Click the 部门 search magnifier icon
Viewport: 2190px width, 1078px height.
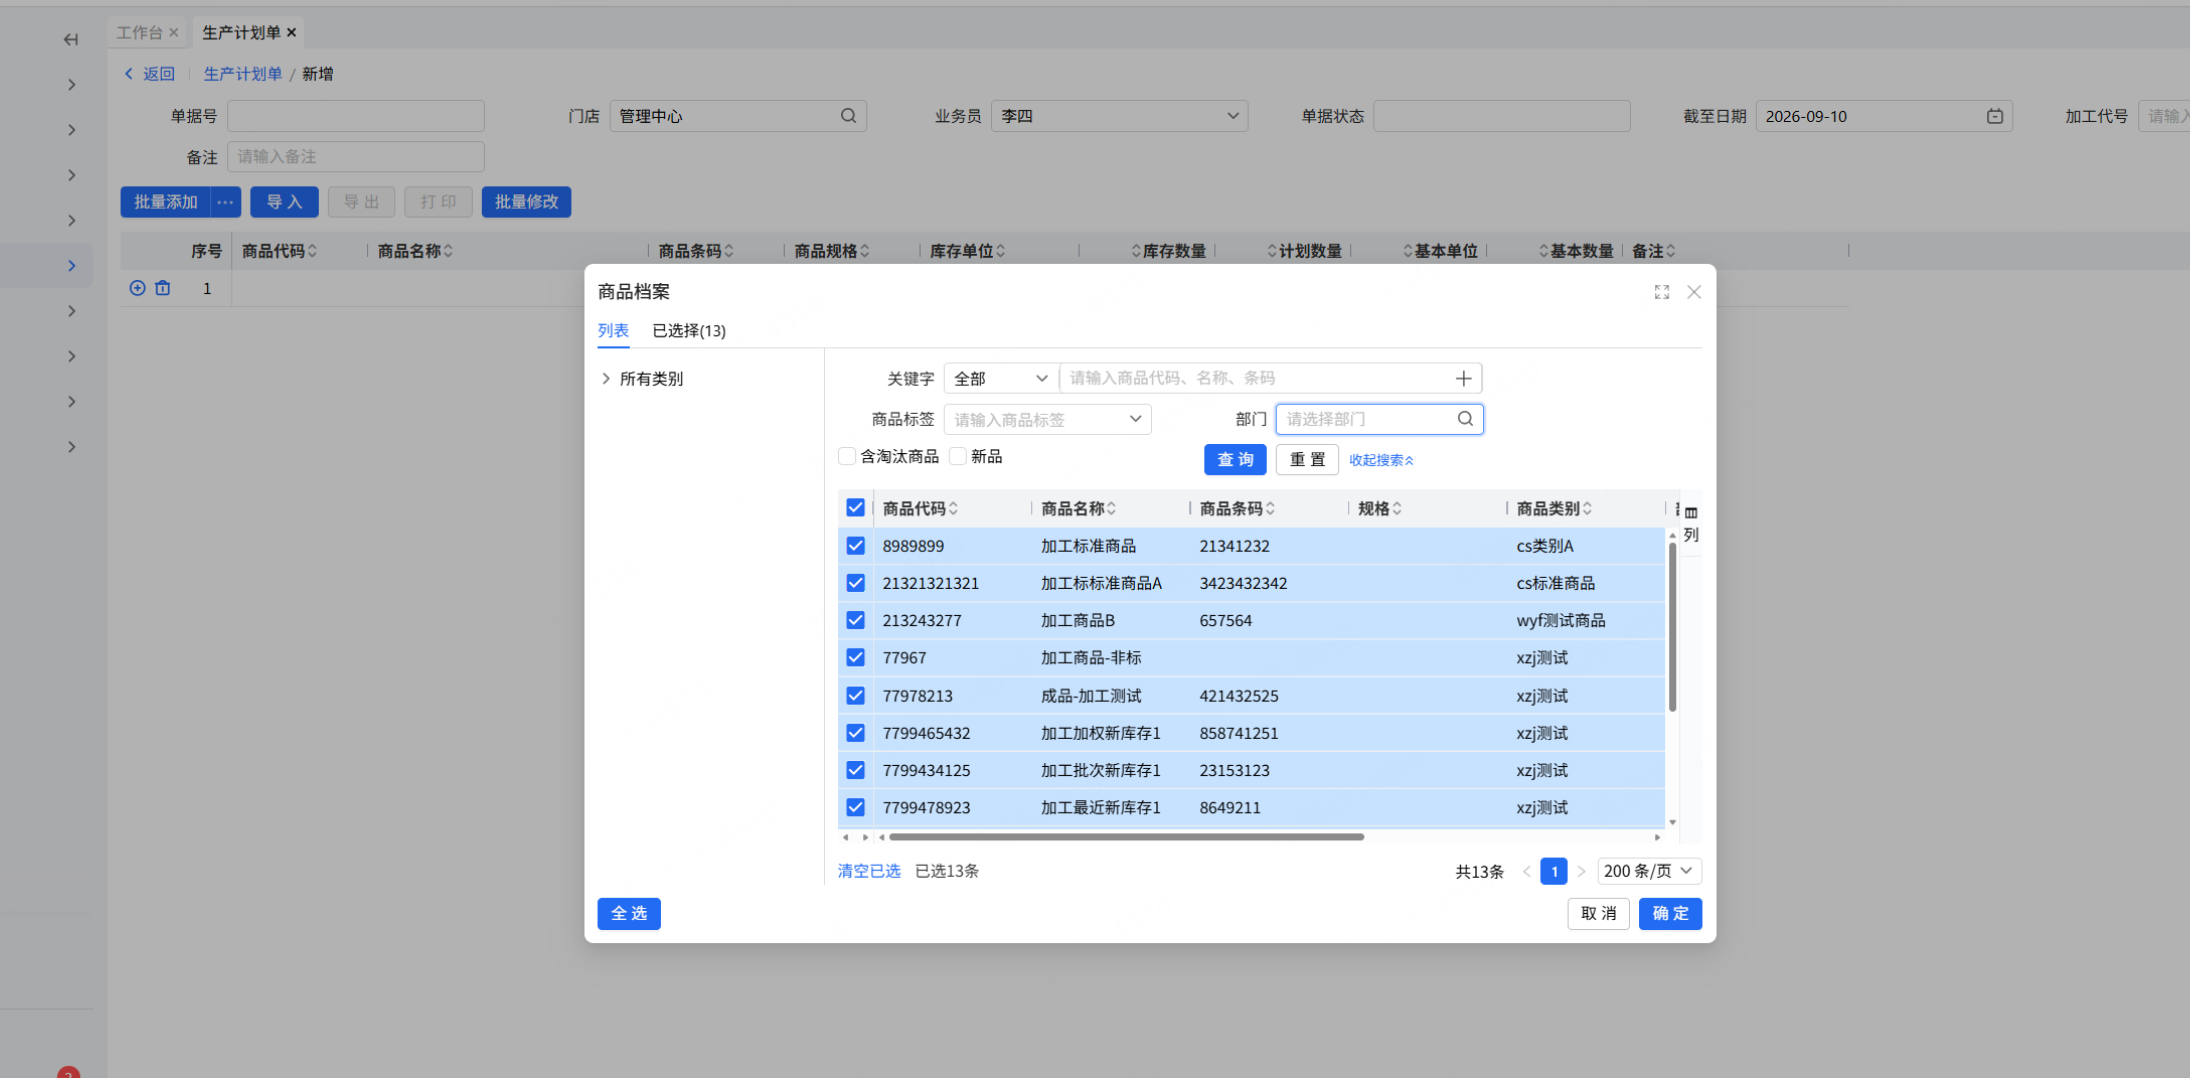tap(1465, 419)
